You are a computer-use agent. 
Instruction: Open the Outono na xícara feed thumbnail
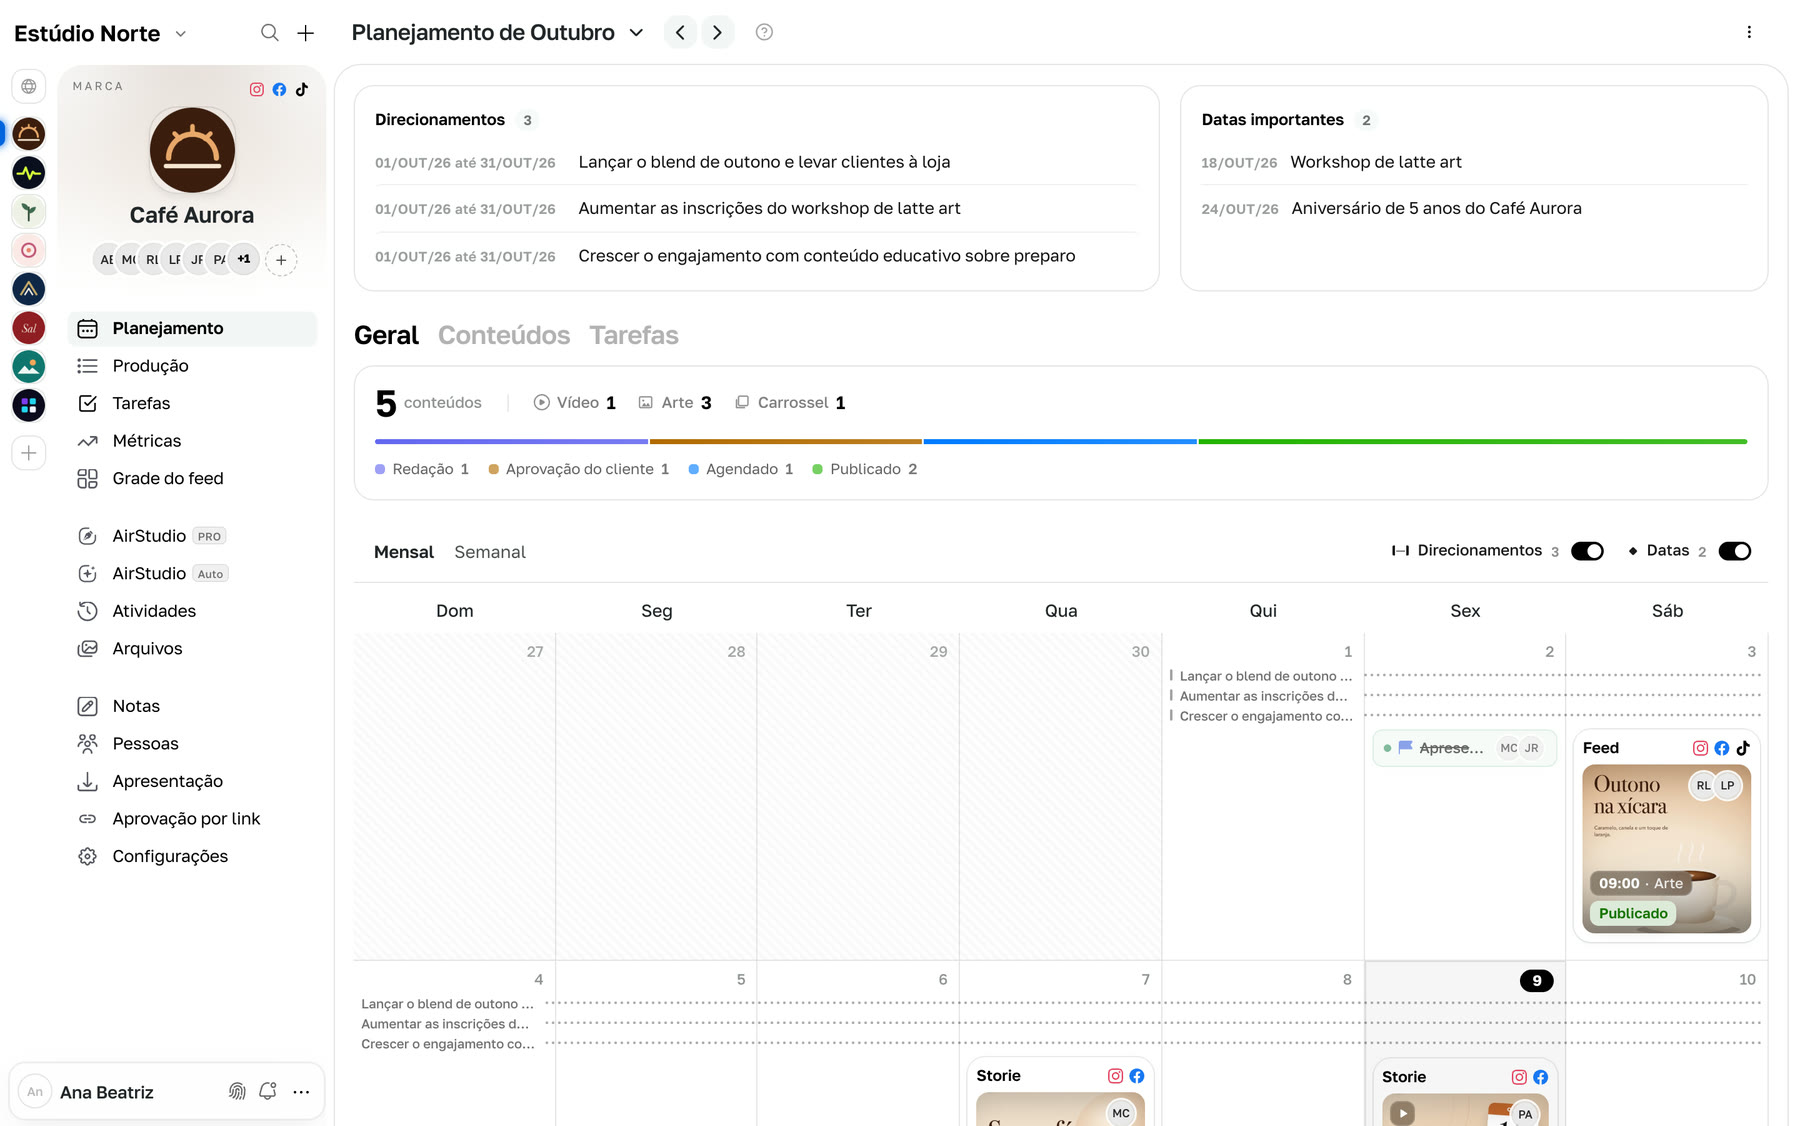click(1666, 849)
